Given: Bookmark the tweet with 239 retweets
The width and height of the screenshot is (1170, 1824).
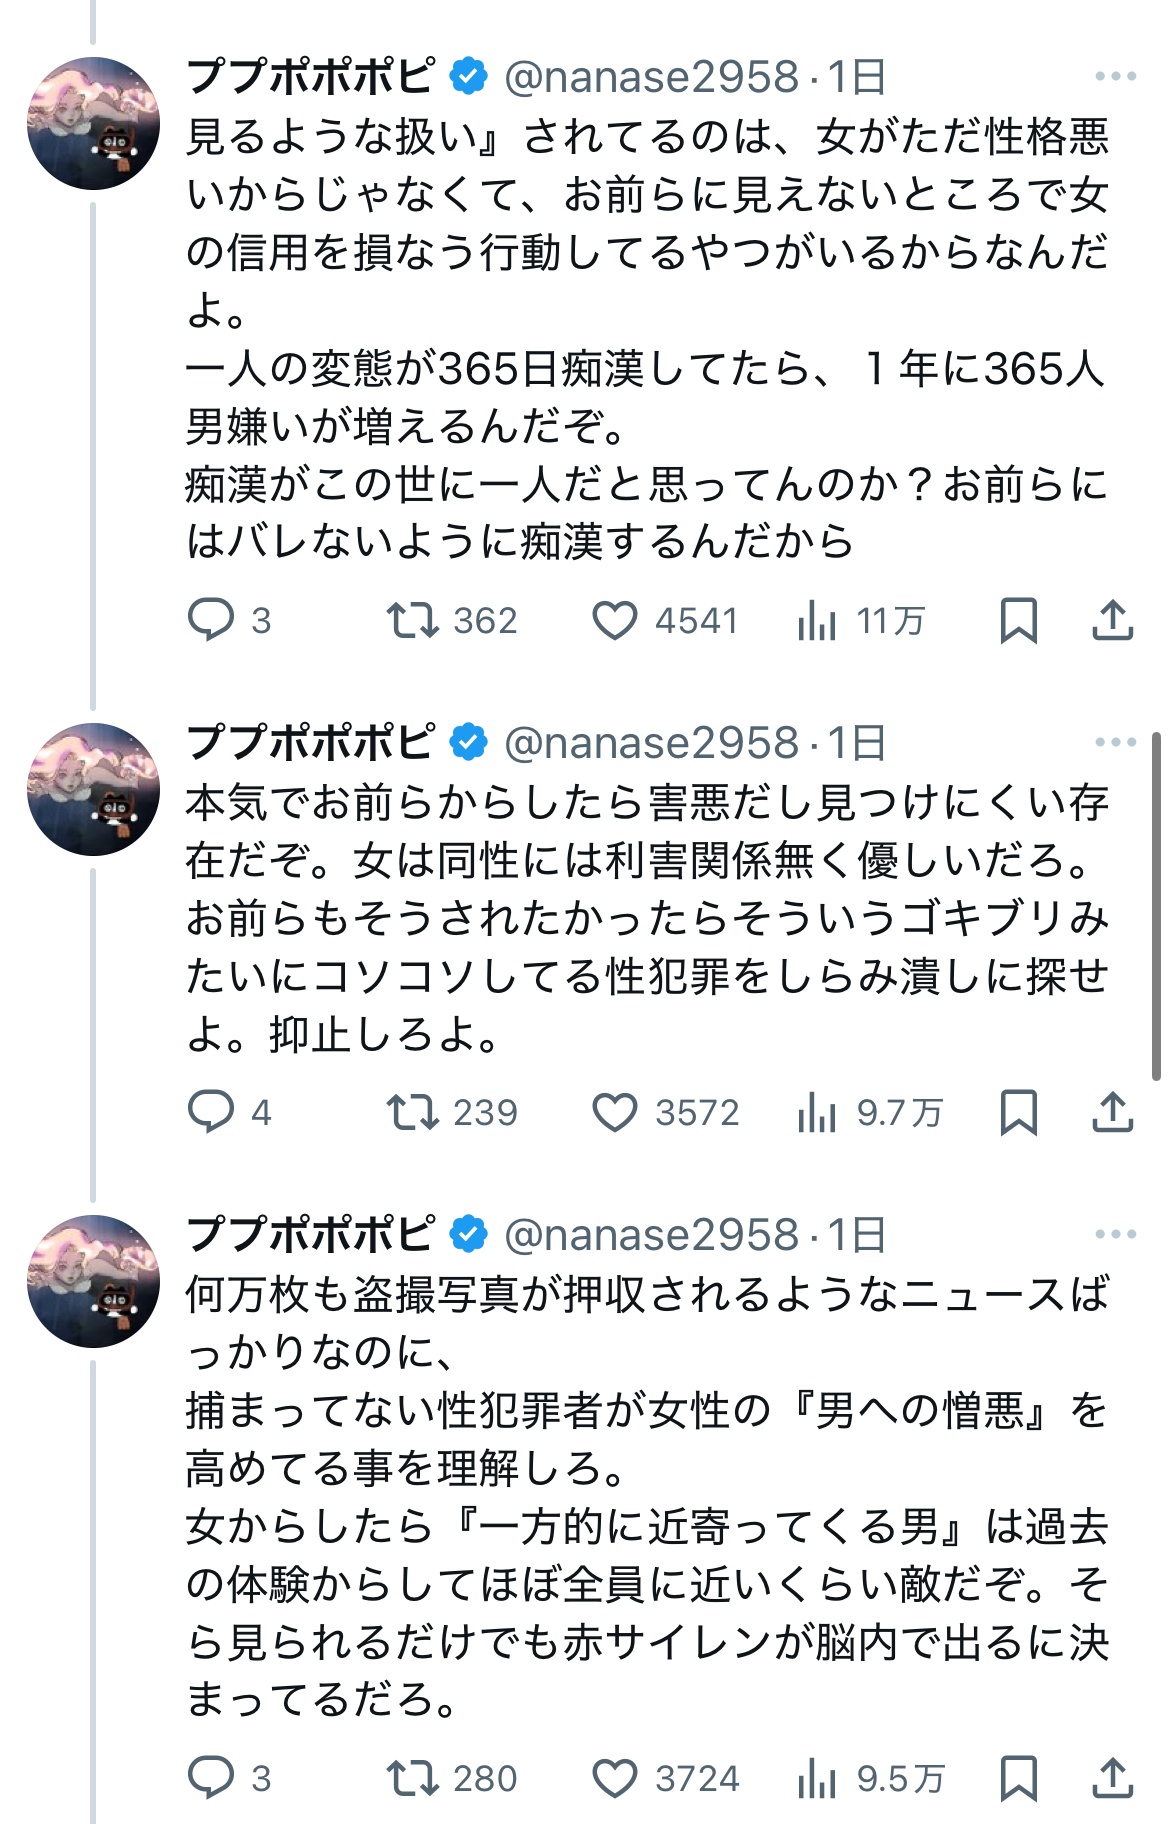Looking at the screenshot, I should coord(1018,1112).
